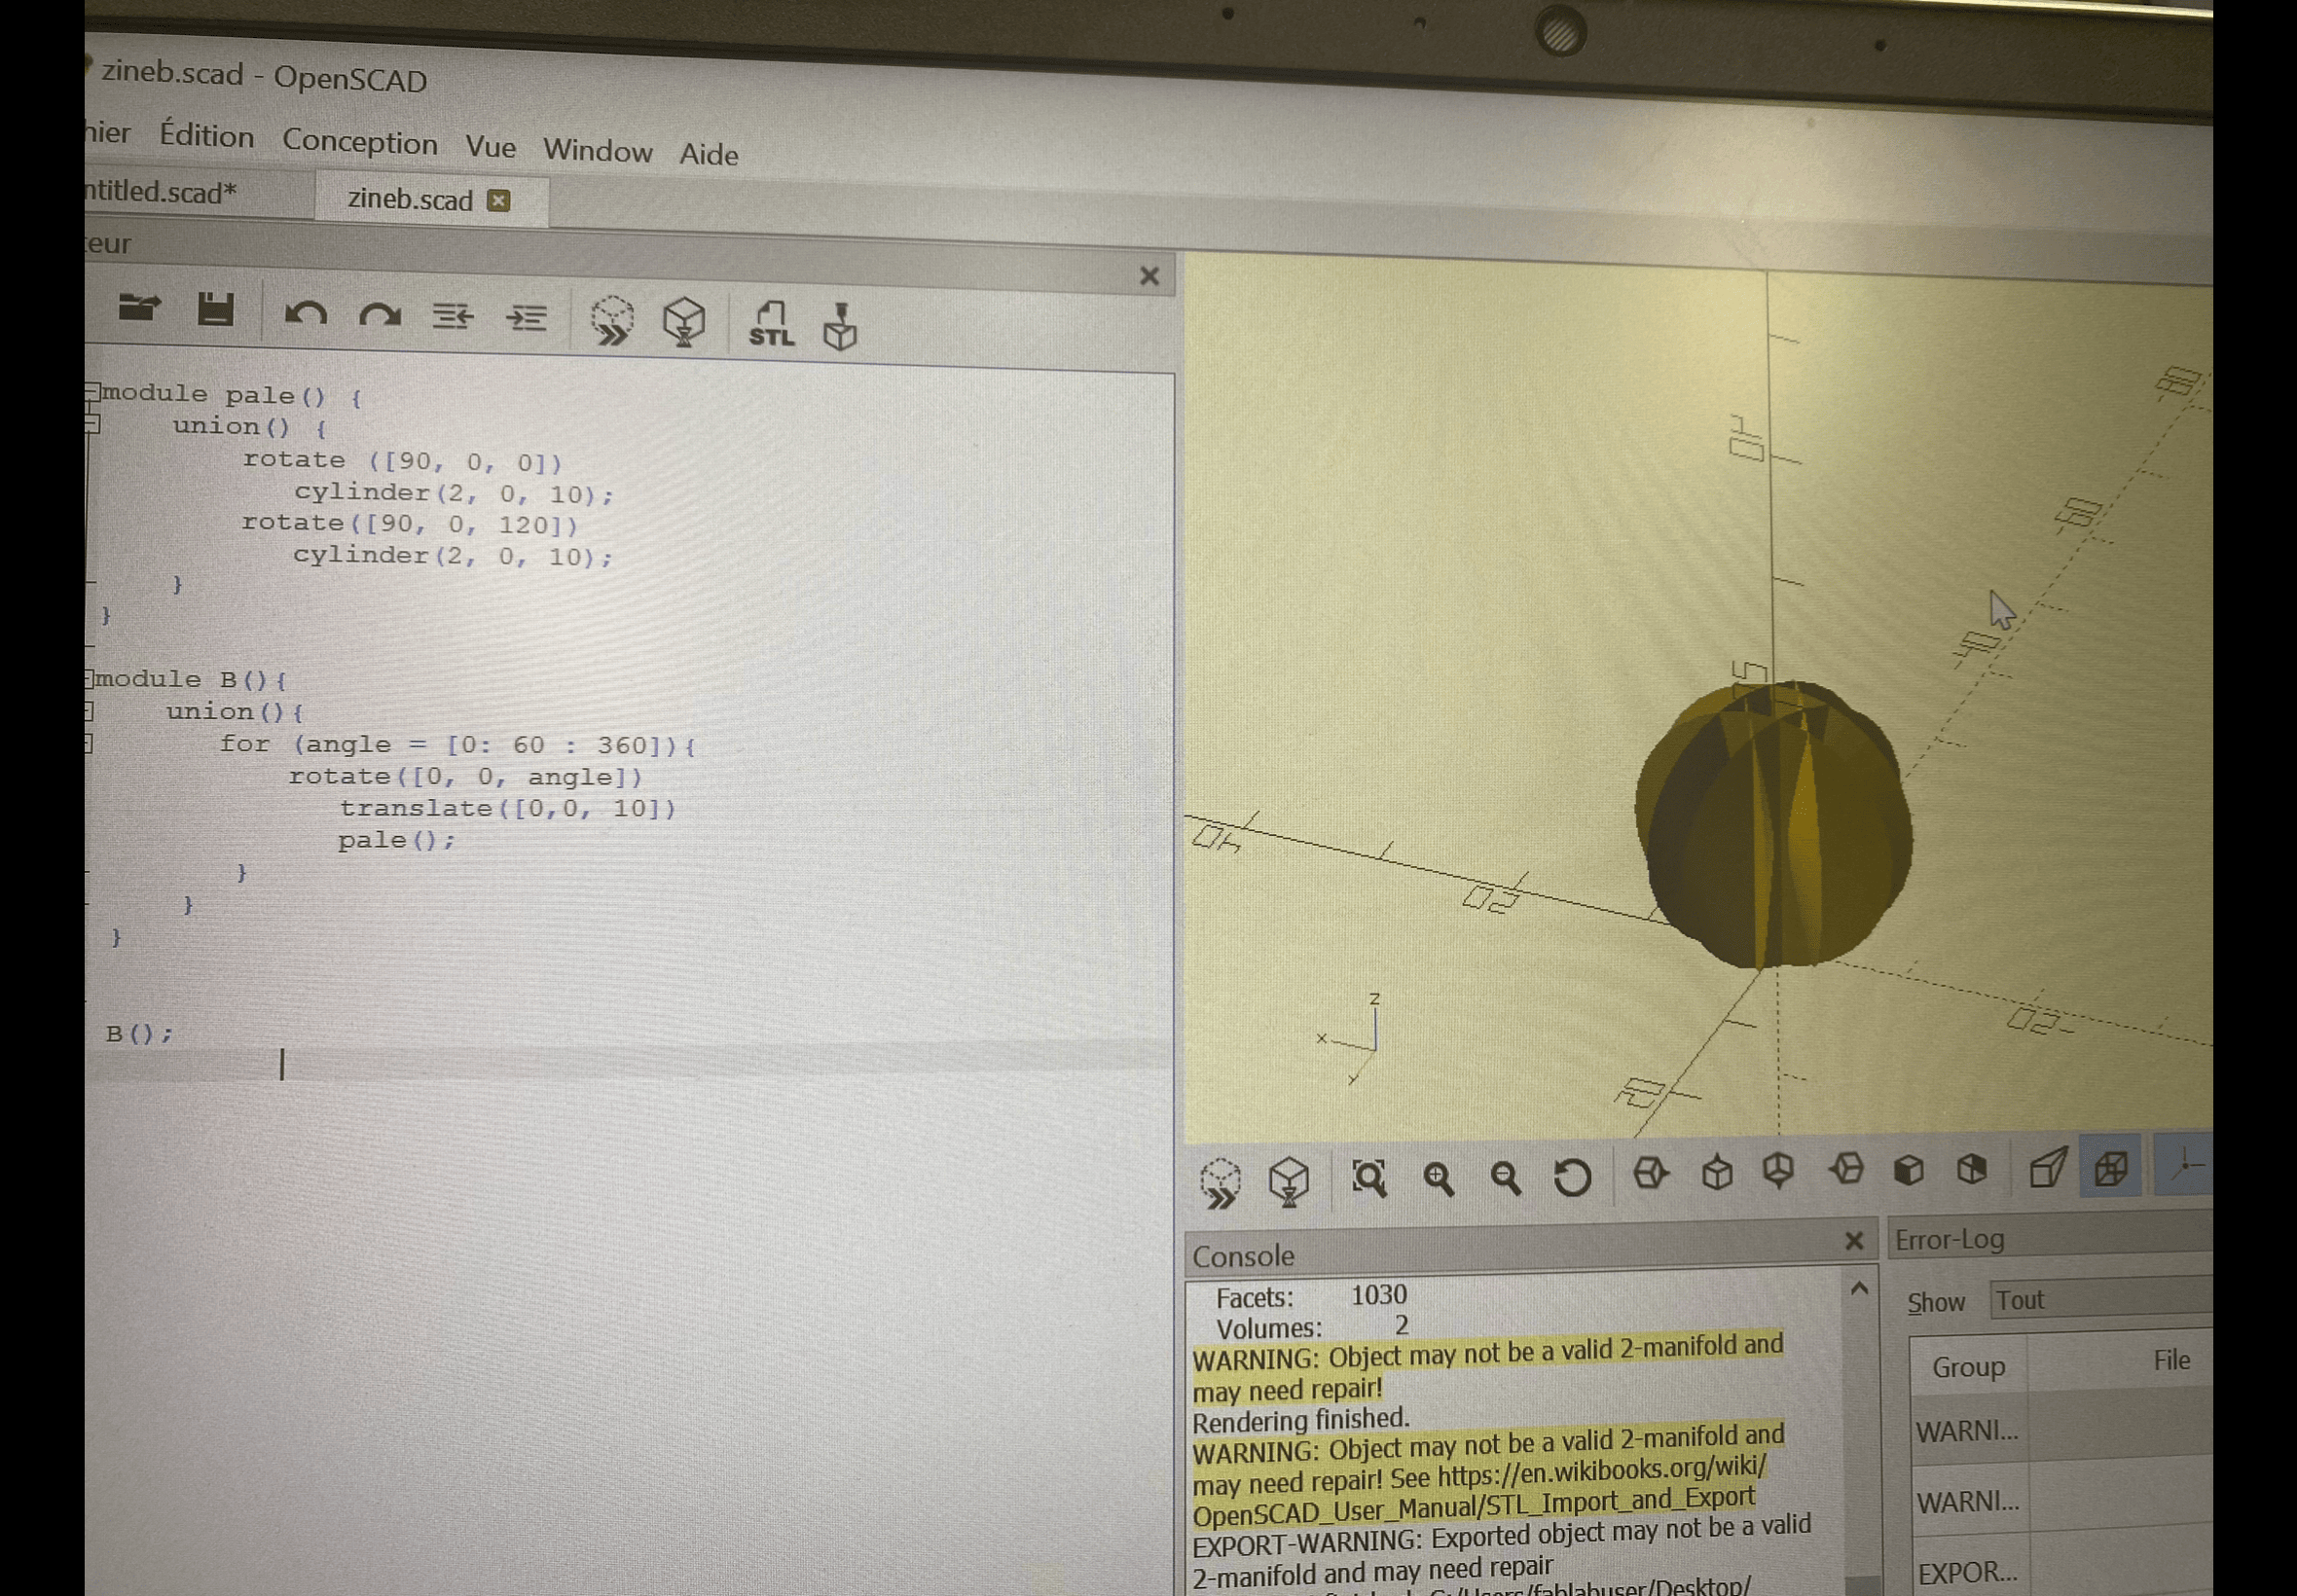Redo the last edit
The width and height of the screenshot is (2297, 1596).
pyautogui.click(x=380, y=316)
